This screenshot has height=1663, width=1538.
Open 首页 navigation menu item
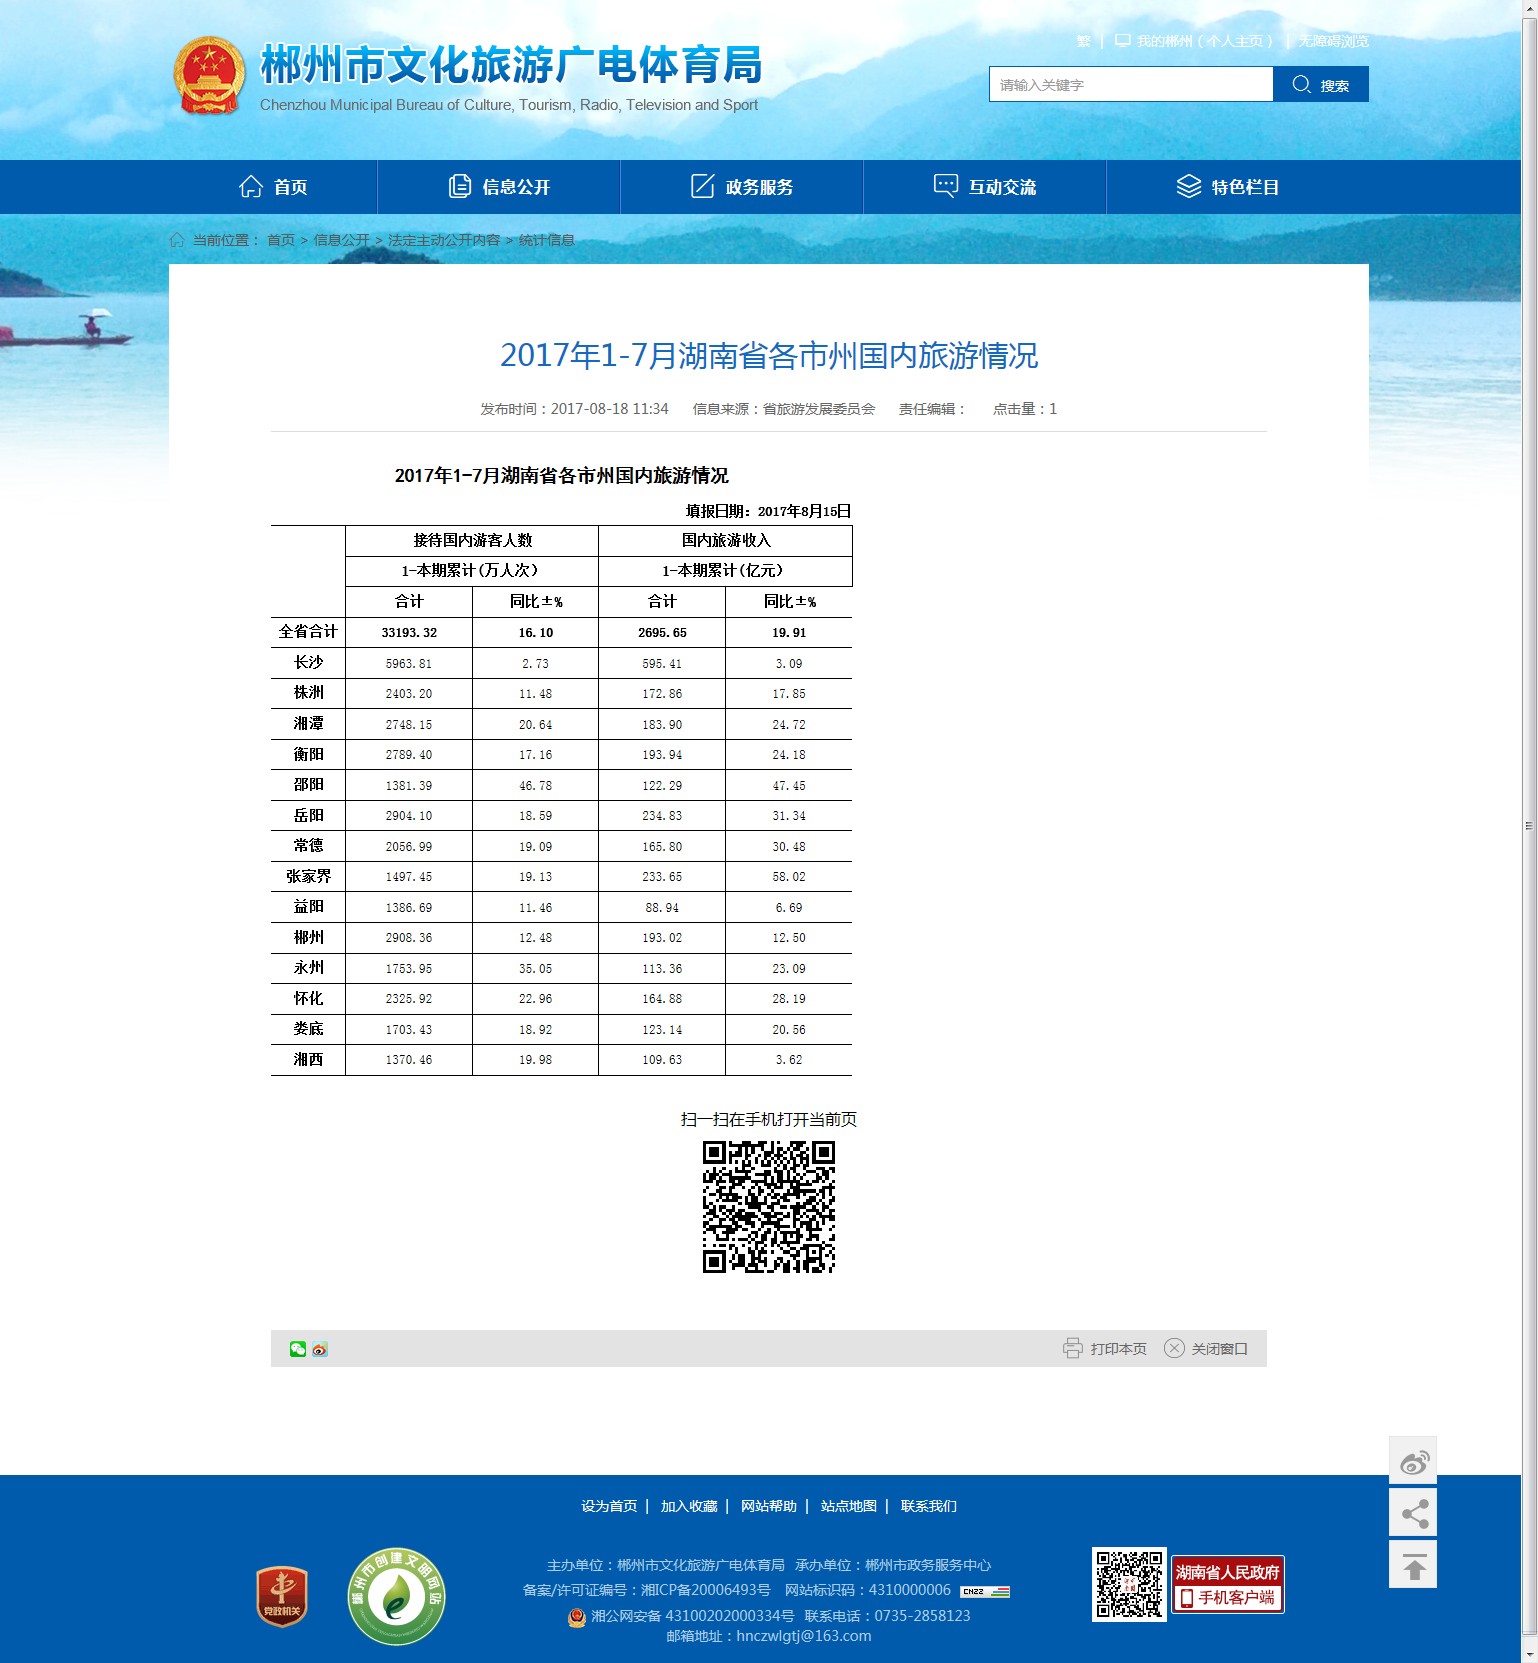(273, 187)
